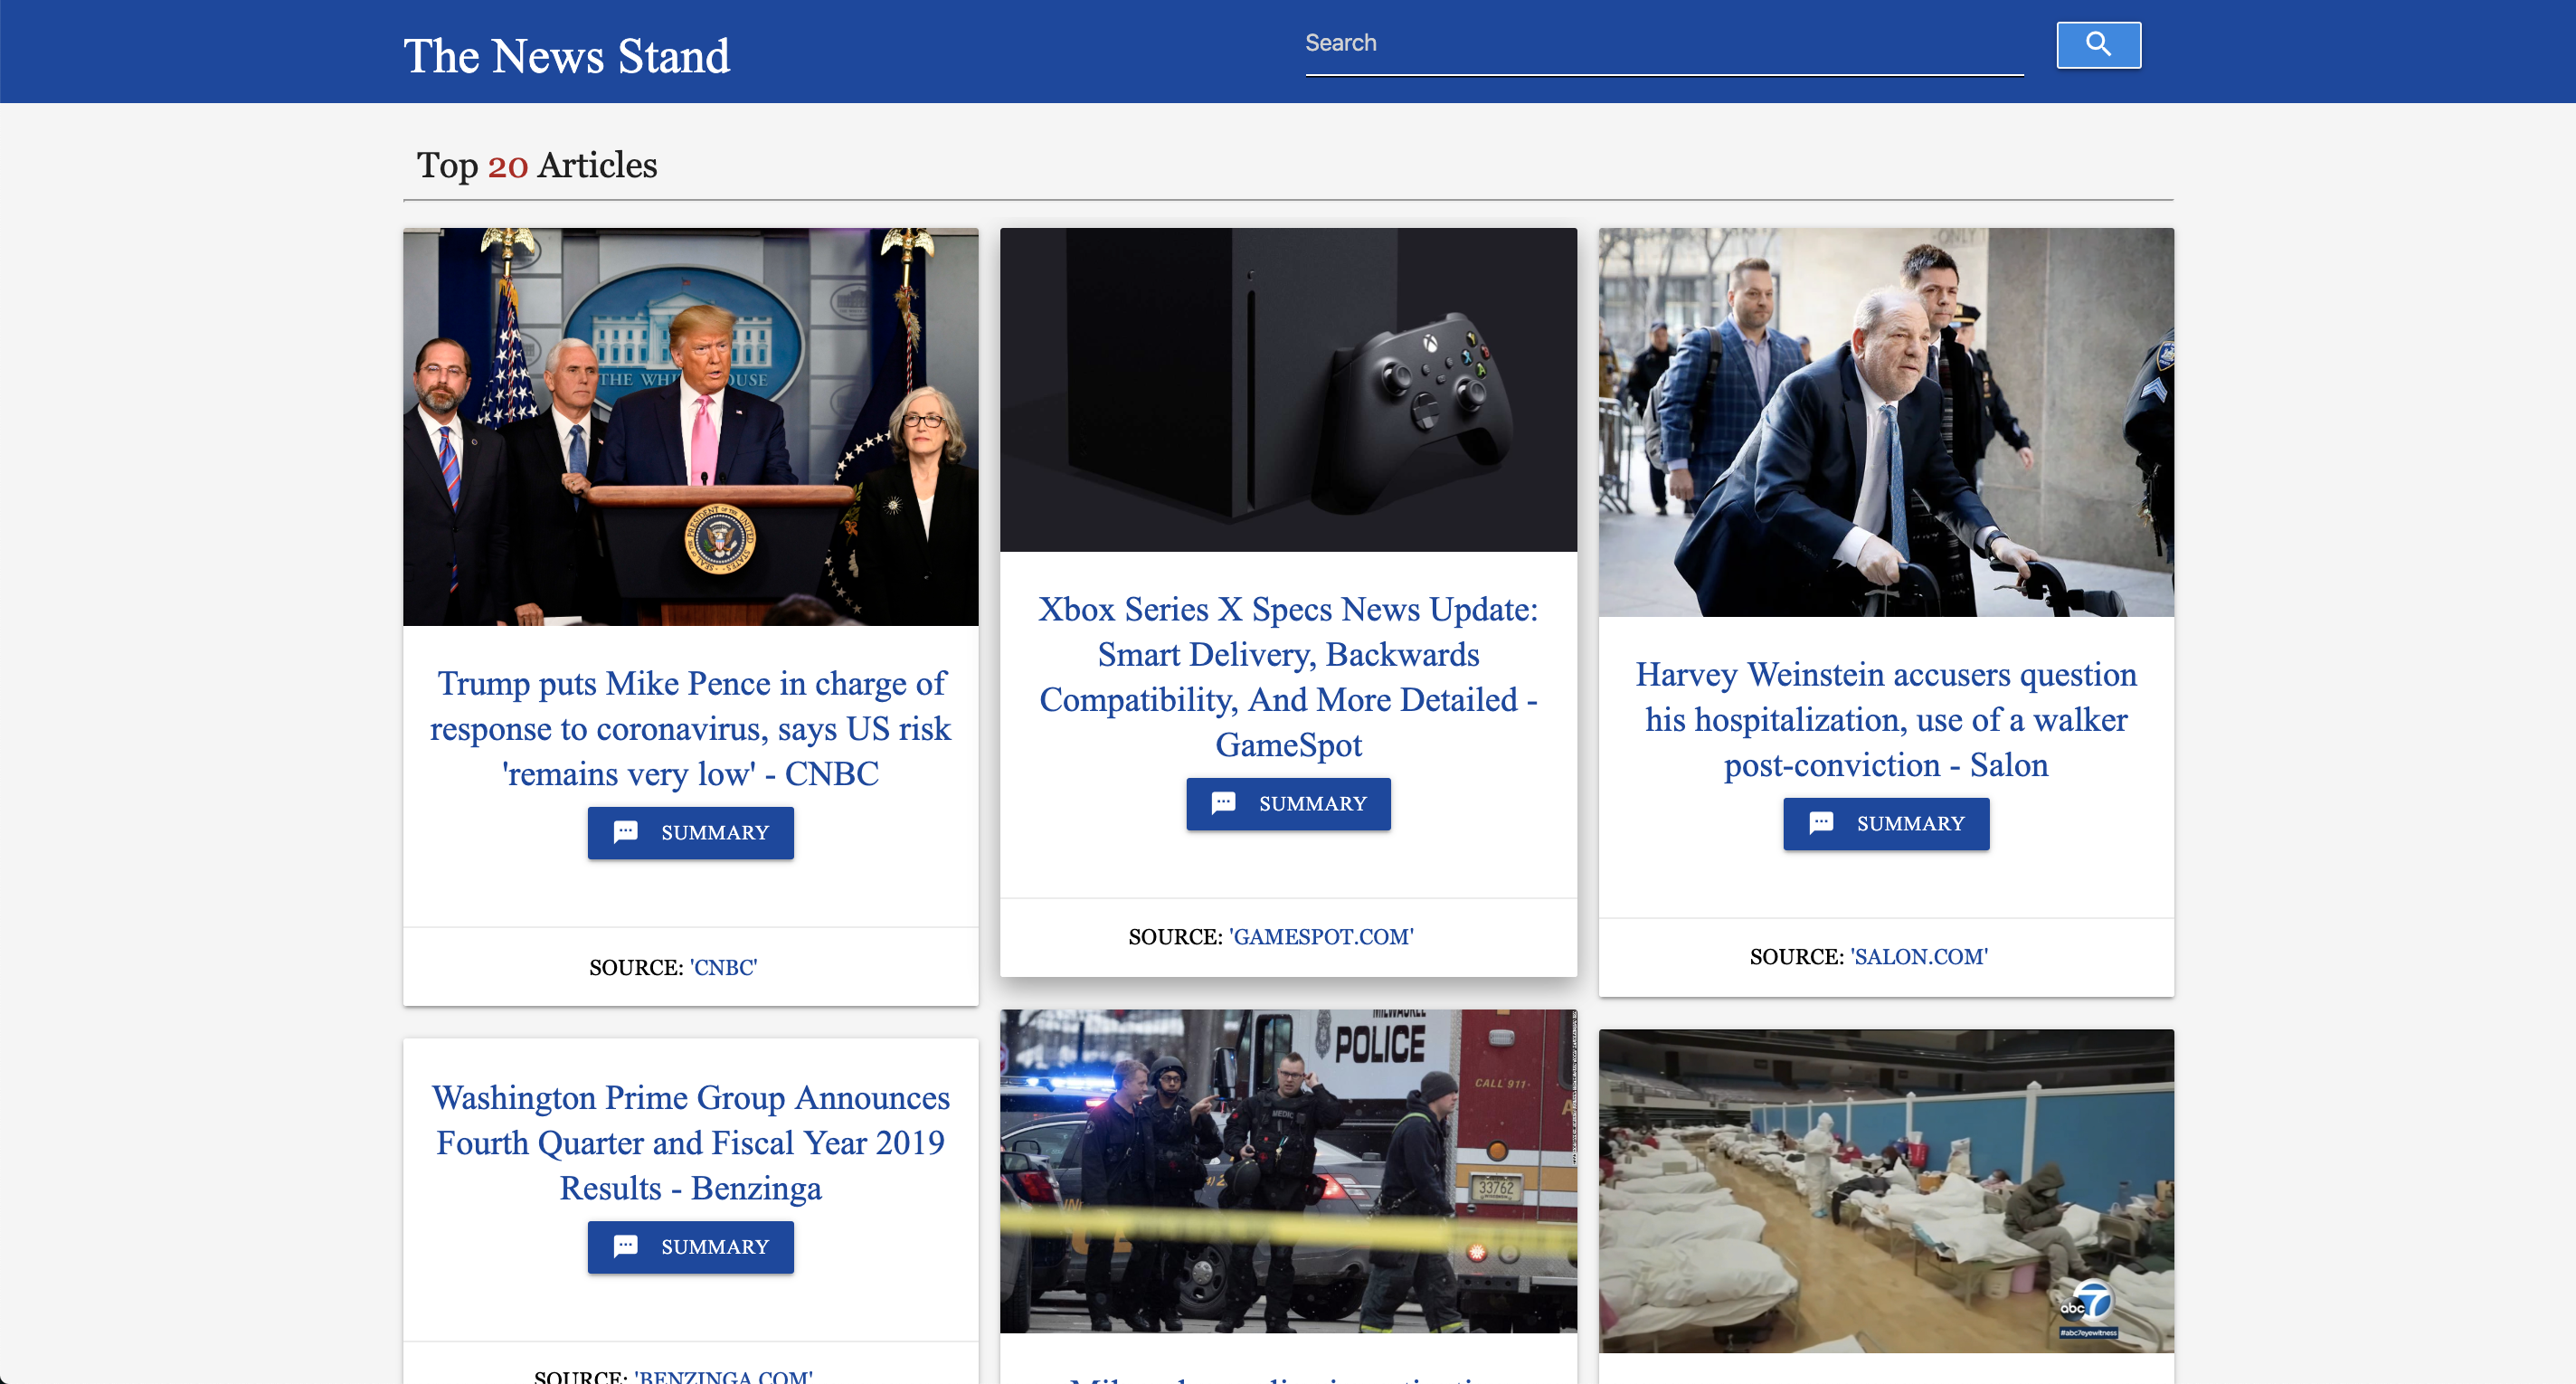Click the chat icon on the Salon Summary button
Viewport: 2576px width, 1384px height.
pos(1821,823)
